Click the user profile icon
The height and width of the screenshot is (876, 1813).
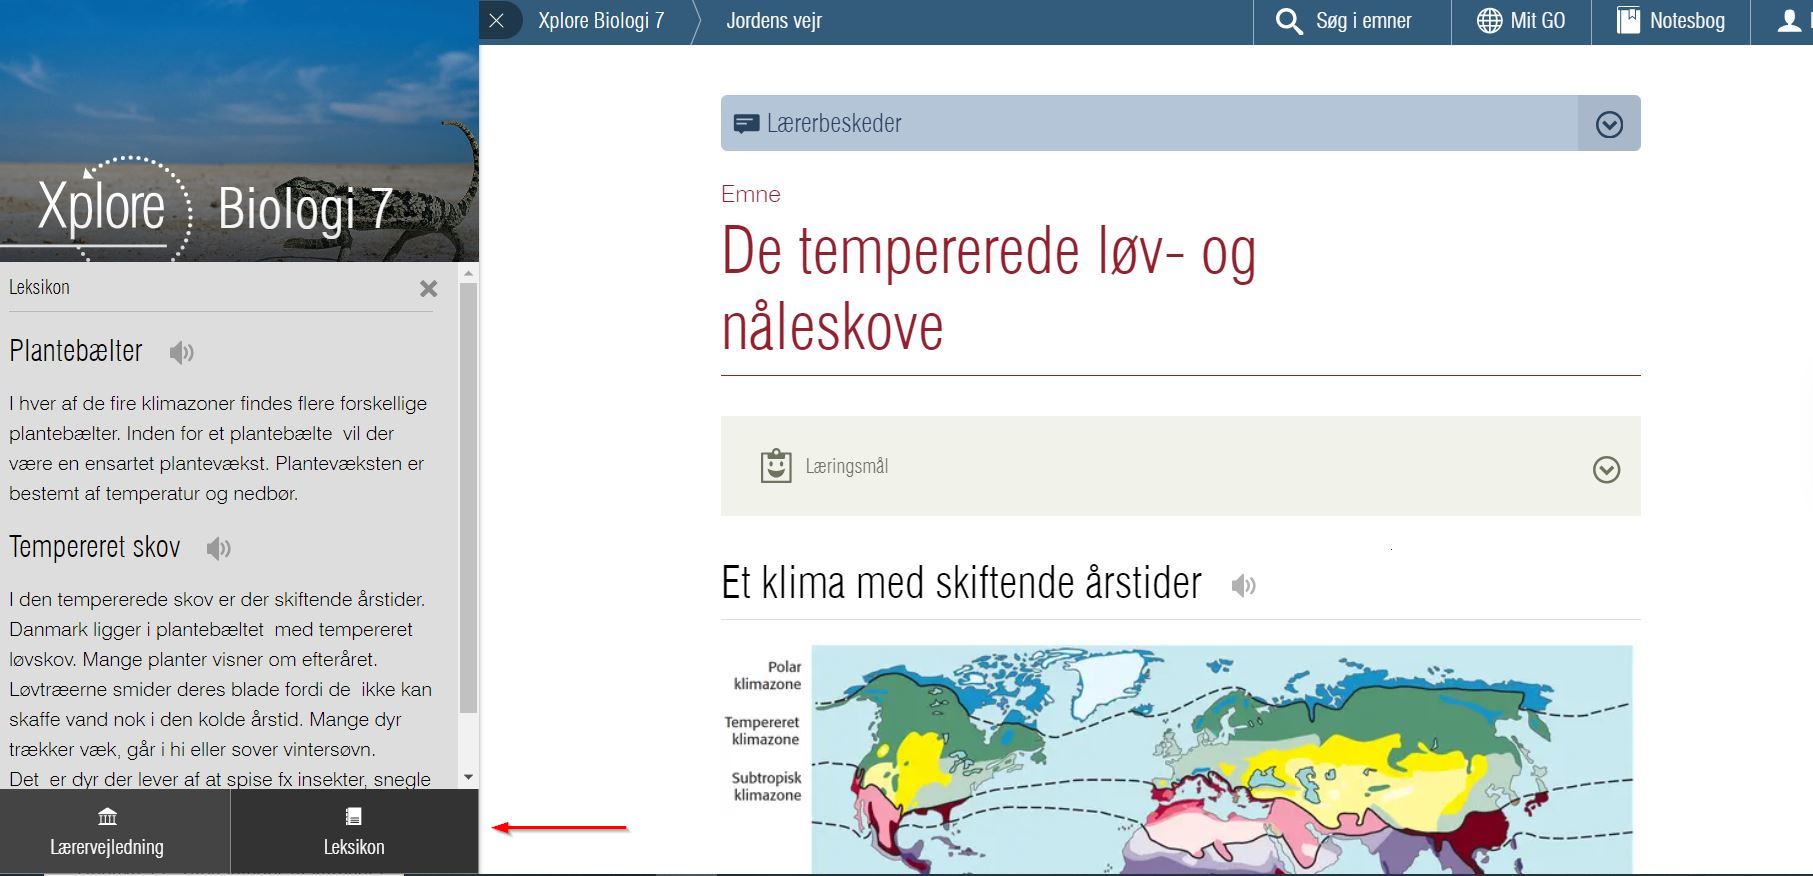click(1788, 21)
